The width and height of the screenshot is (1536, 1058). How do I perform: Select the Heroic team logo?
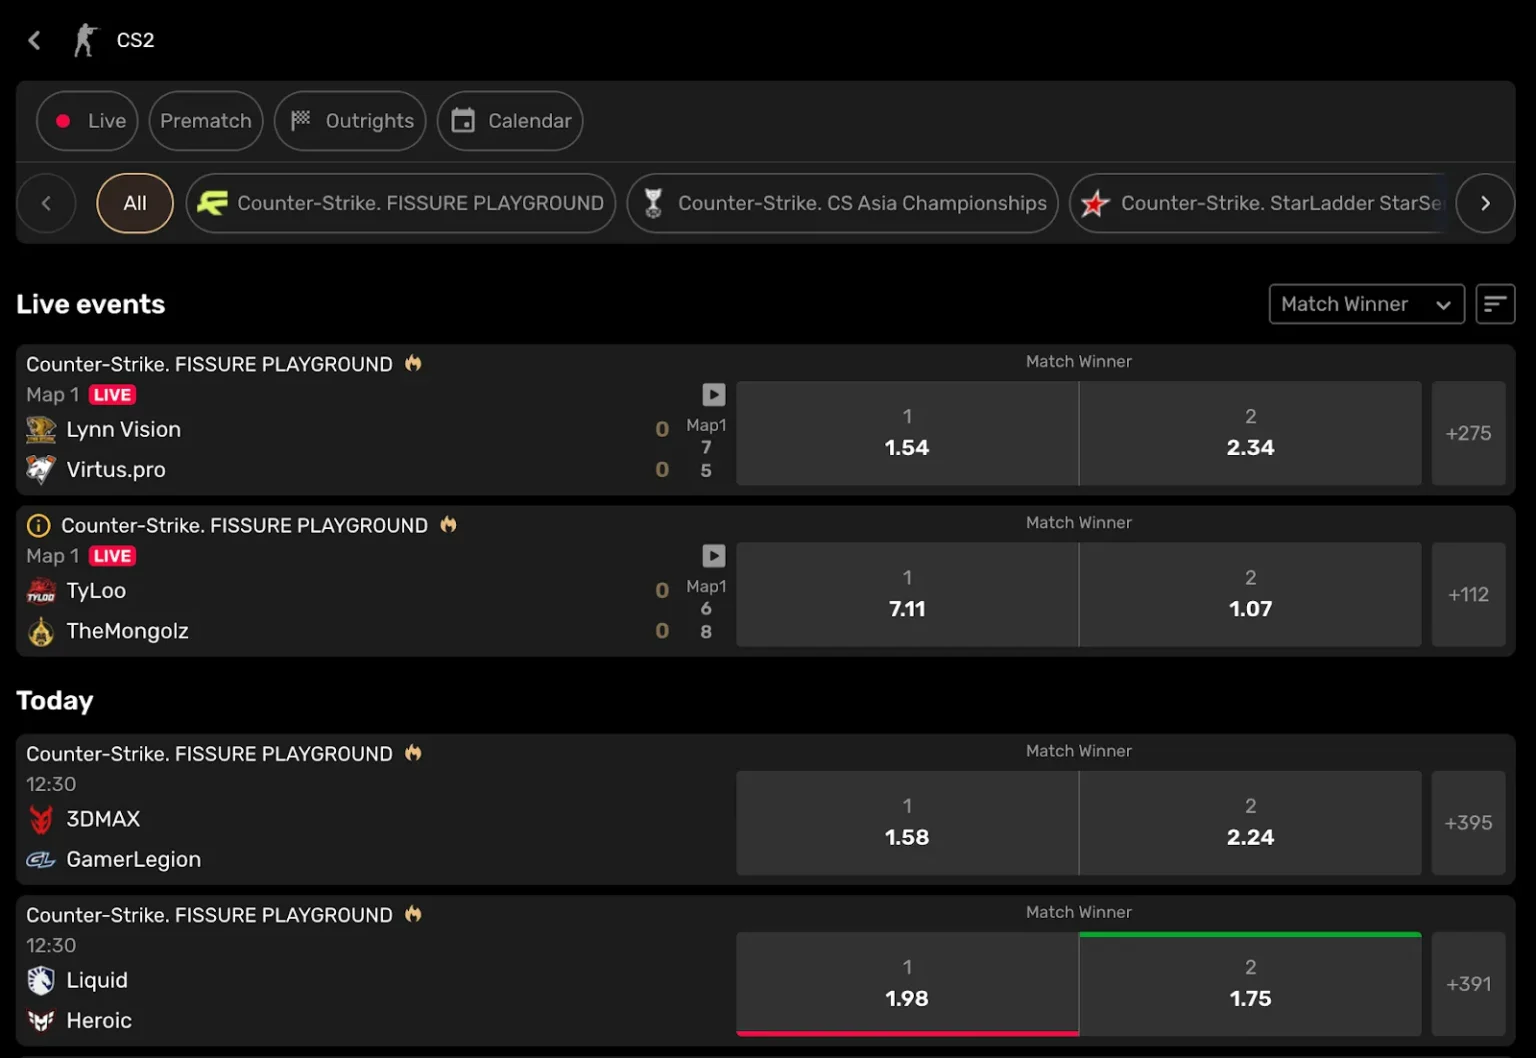[x=40, y=1021]
